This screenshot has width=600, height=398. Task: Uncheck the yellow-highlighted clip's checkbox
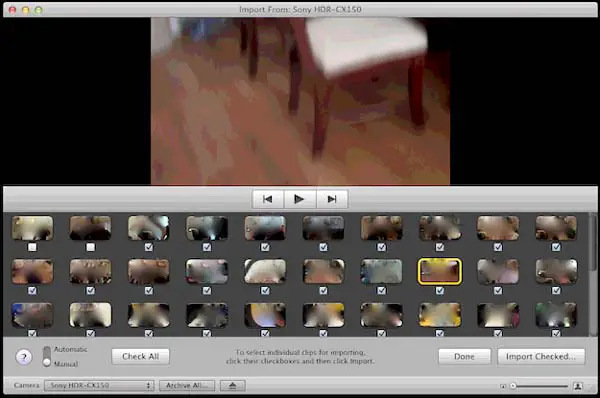pyautogui.click(x=440, y=291)
